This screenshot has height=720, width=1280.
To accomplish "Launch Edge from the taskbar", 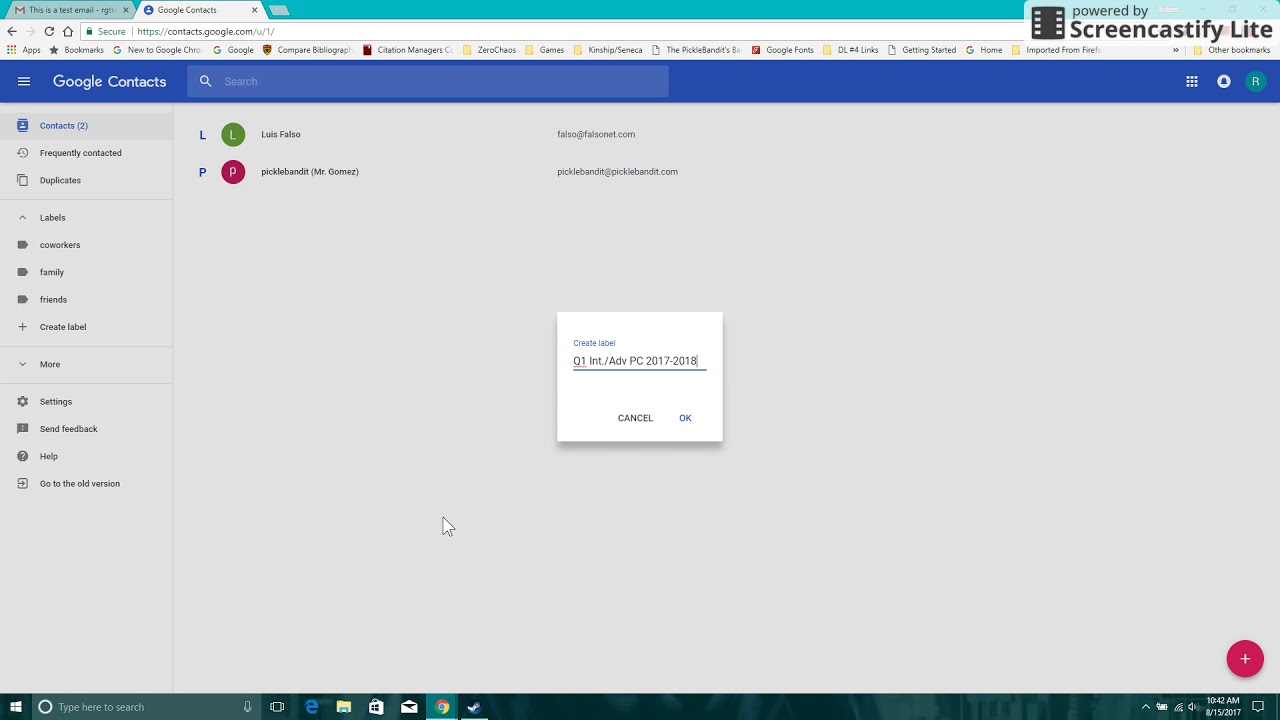I will (x=311, y=707).
